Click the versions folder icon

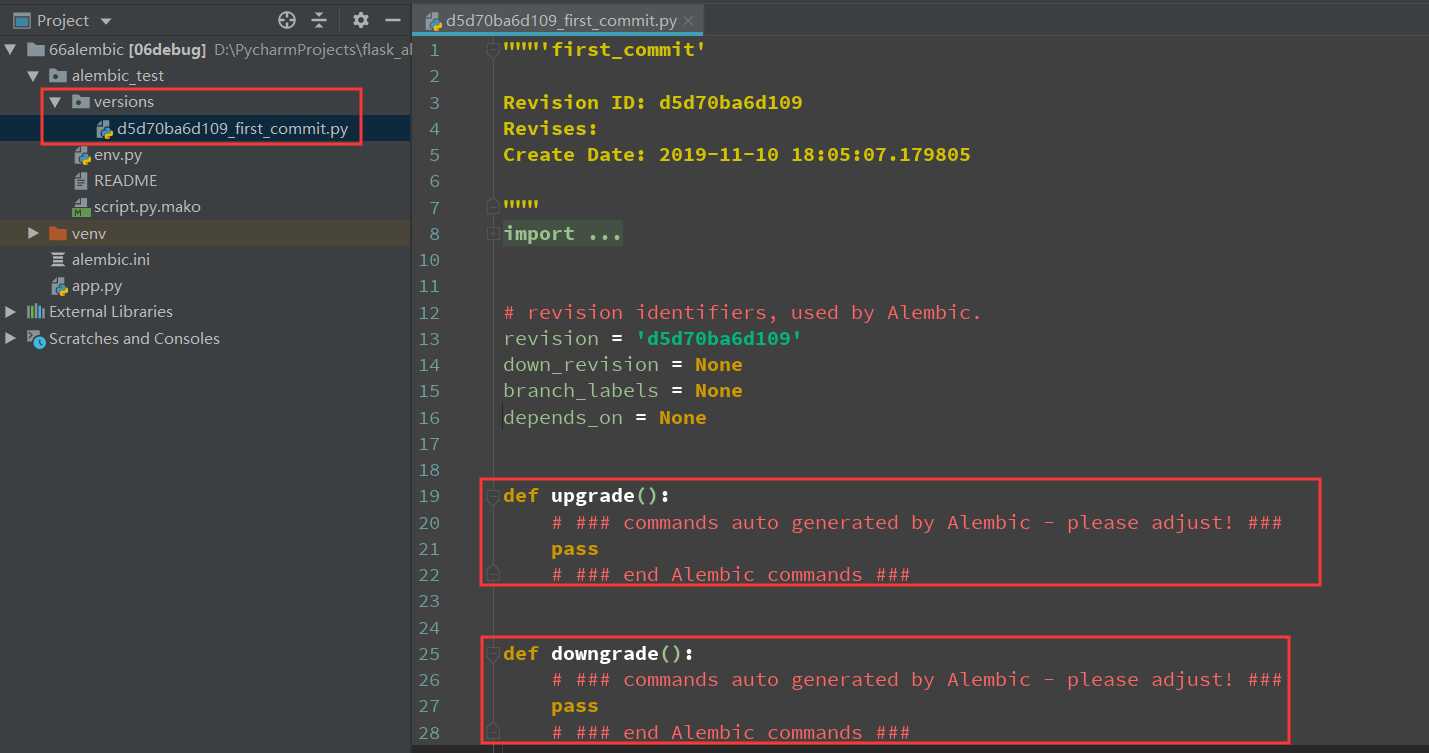tap(81, 101)
